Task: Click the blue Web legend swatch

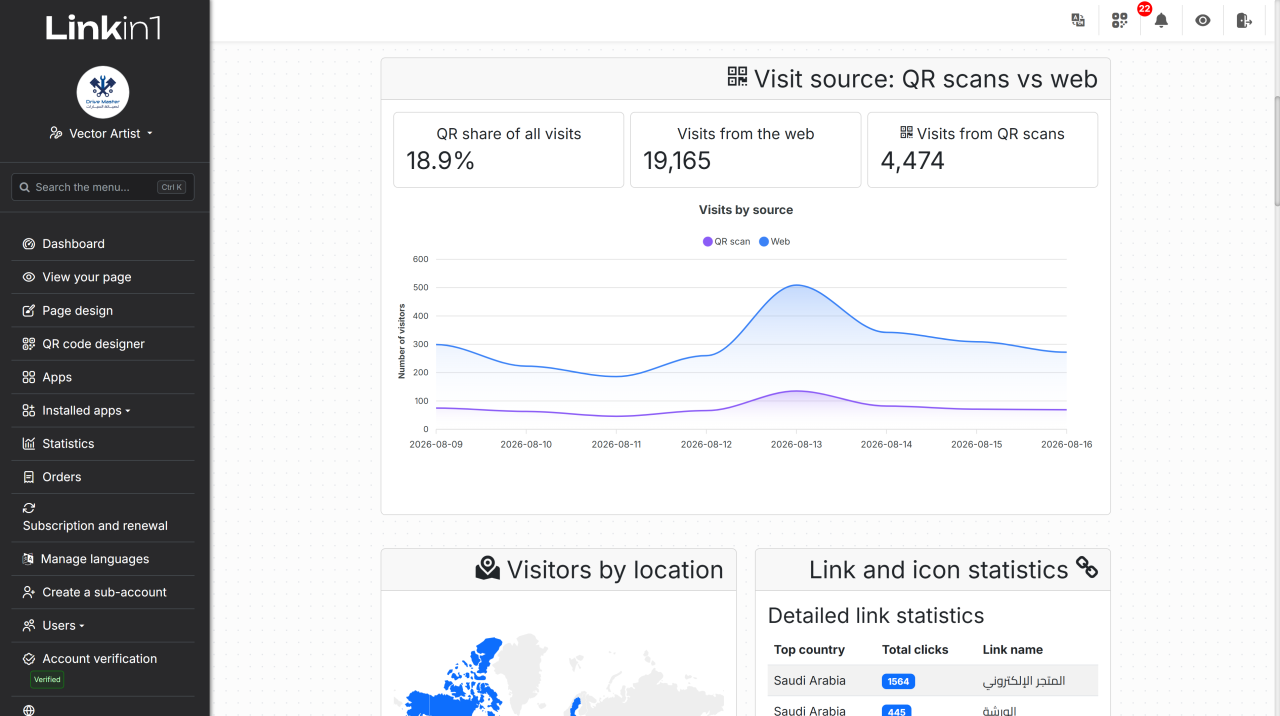Action: pos(764,241)
